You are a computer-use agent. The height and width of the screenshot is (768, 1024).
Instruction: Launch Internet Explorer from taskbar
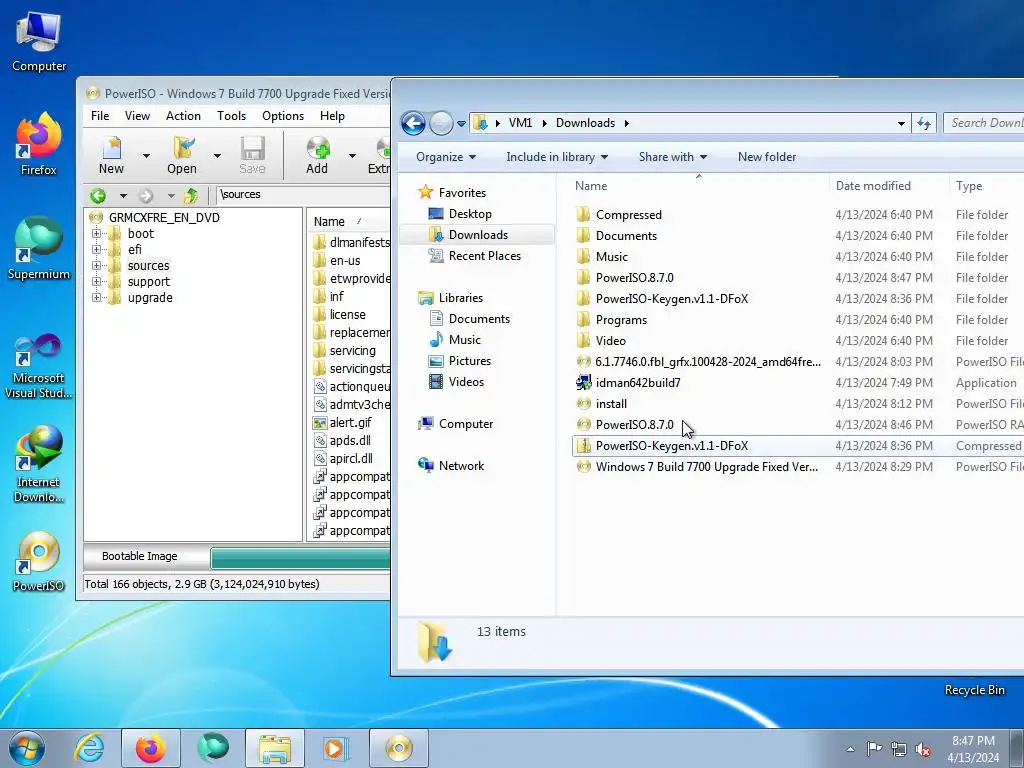89,748
